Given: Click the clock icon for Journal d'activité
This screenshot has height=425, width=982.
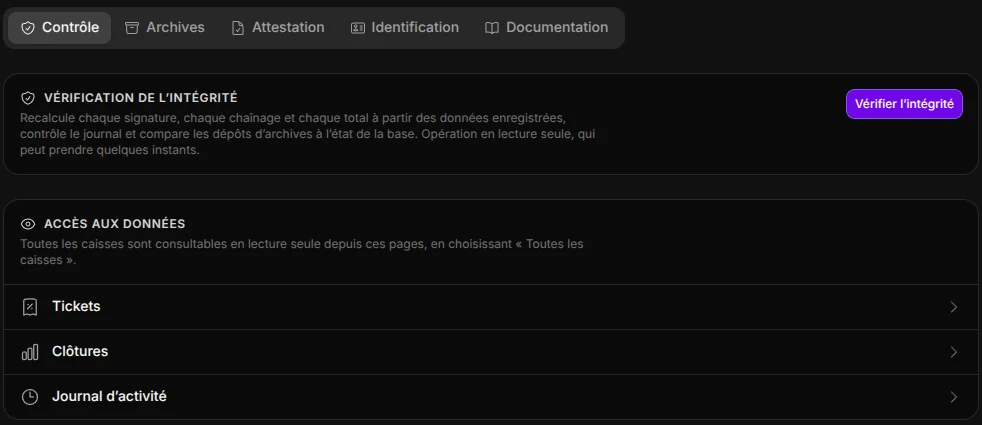Looking at the screenshot, I should click(29, 397).
